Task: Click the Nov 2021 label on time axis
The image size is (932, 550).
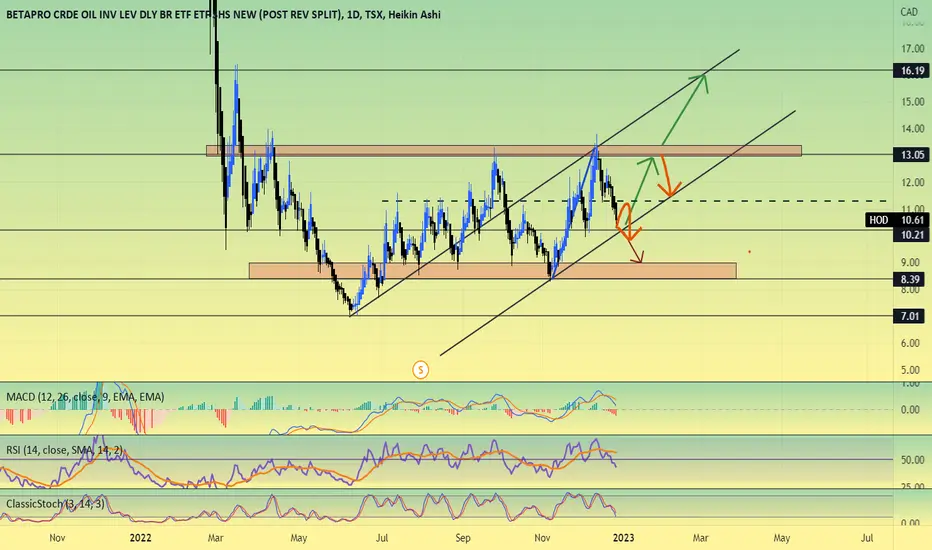Action: coord(57,538)
